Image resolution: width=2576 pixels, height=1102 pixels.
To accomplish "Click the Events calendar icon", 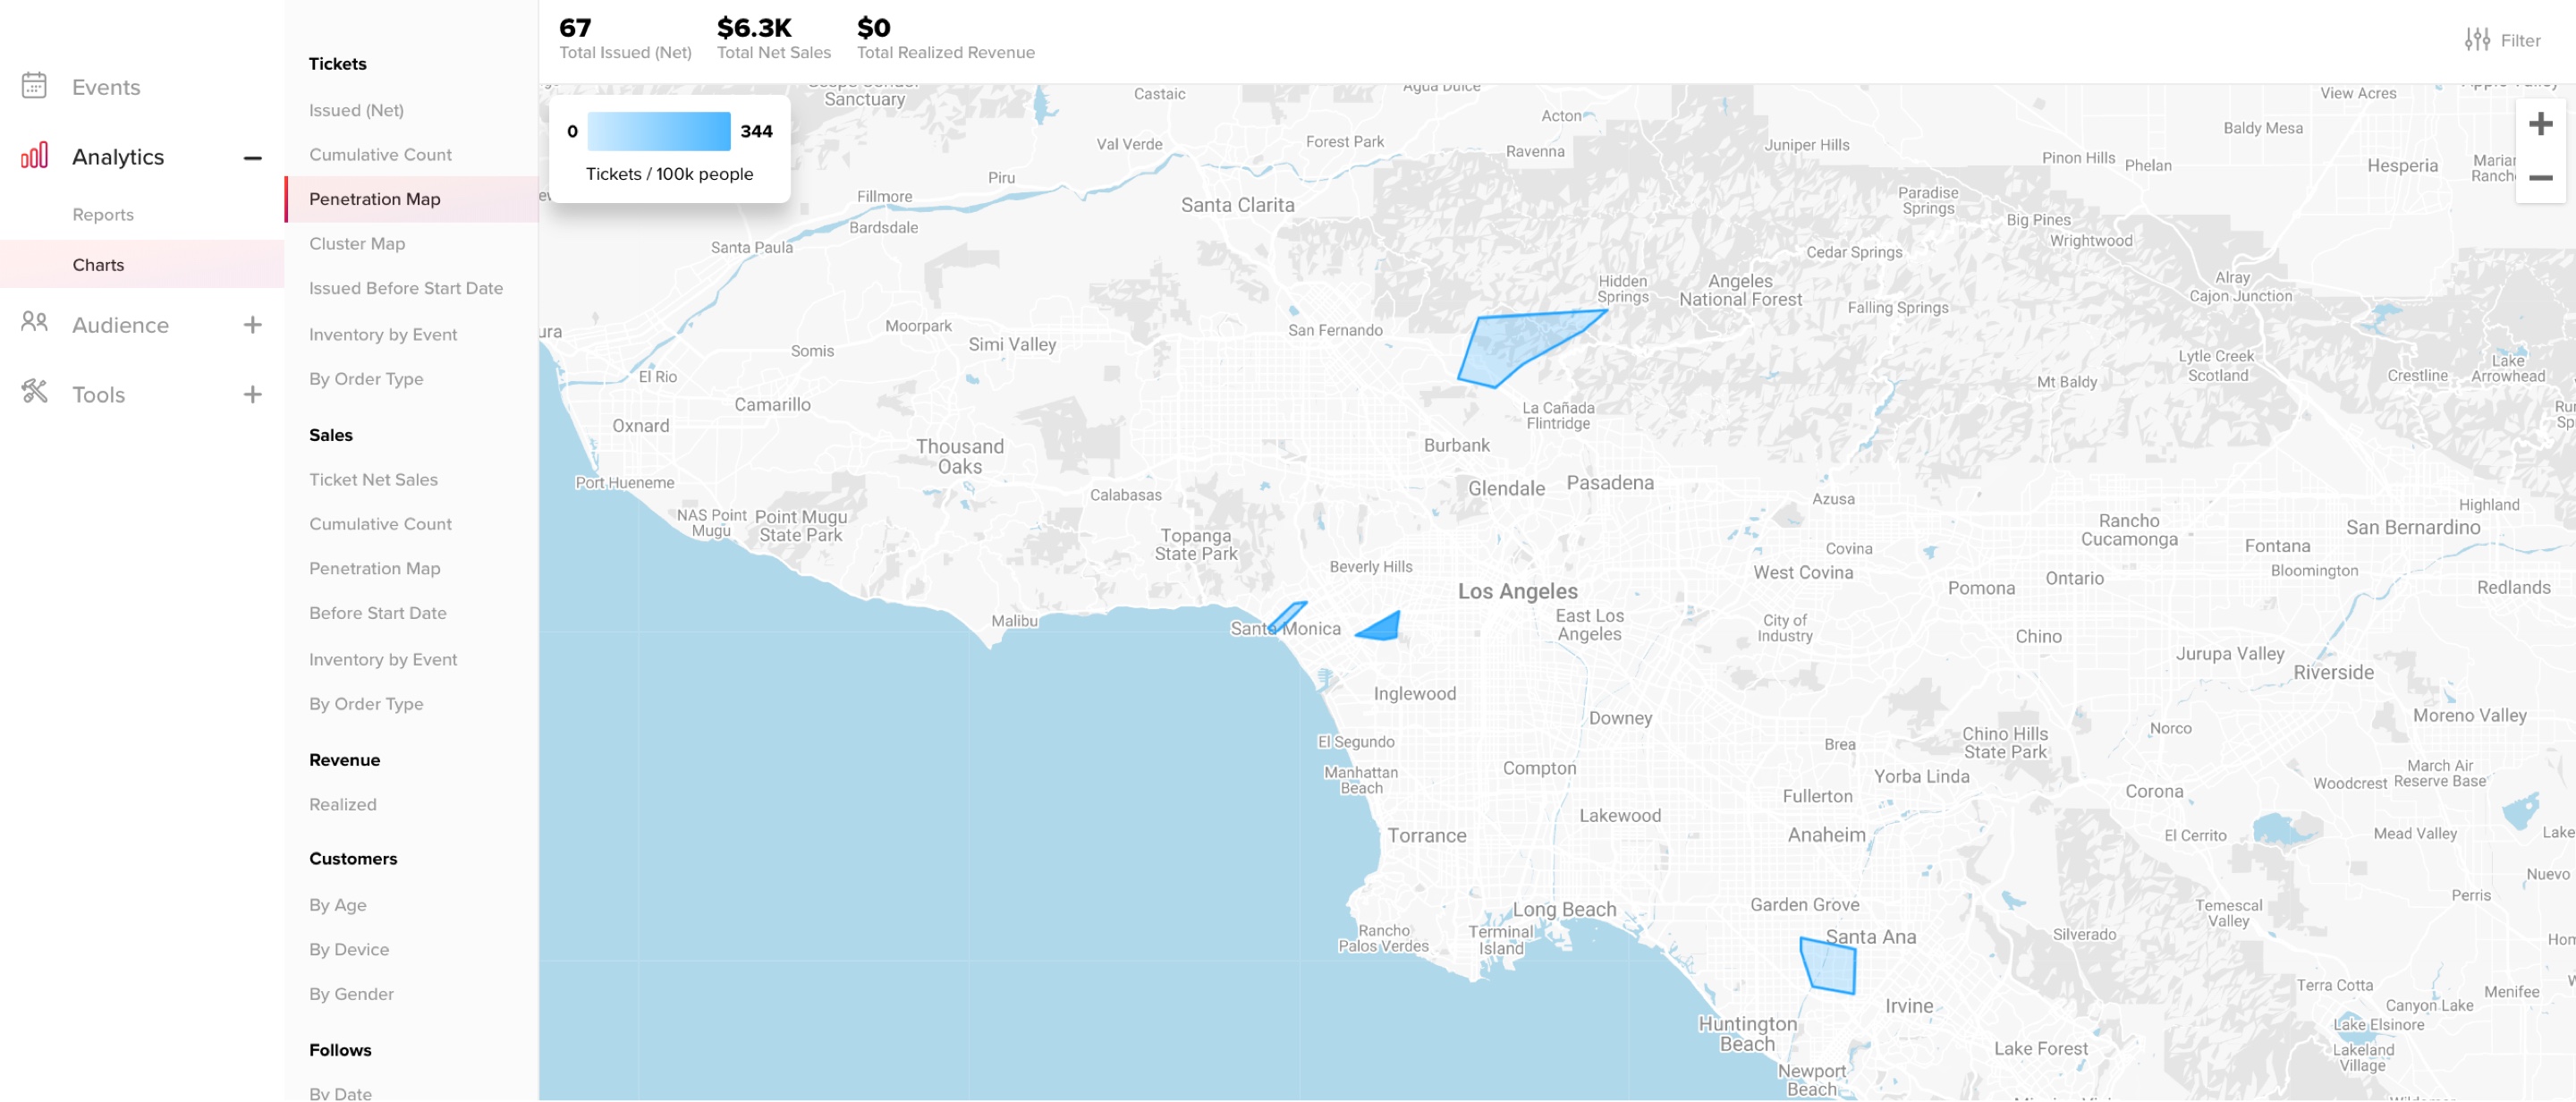I will [34, 86].
